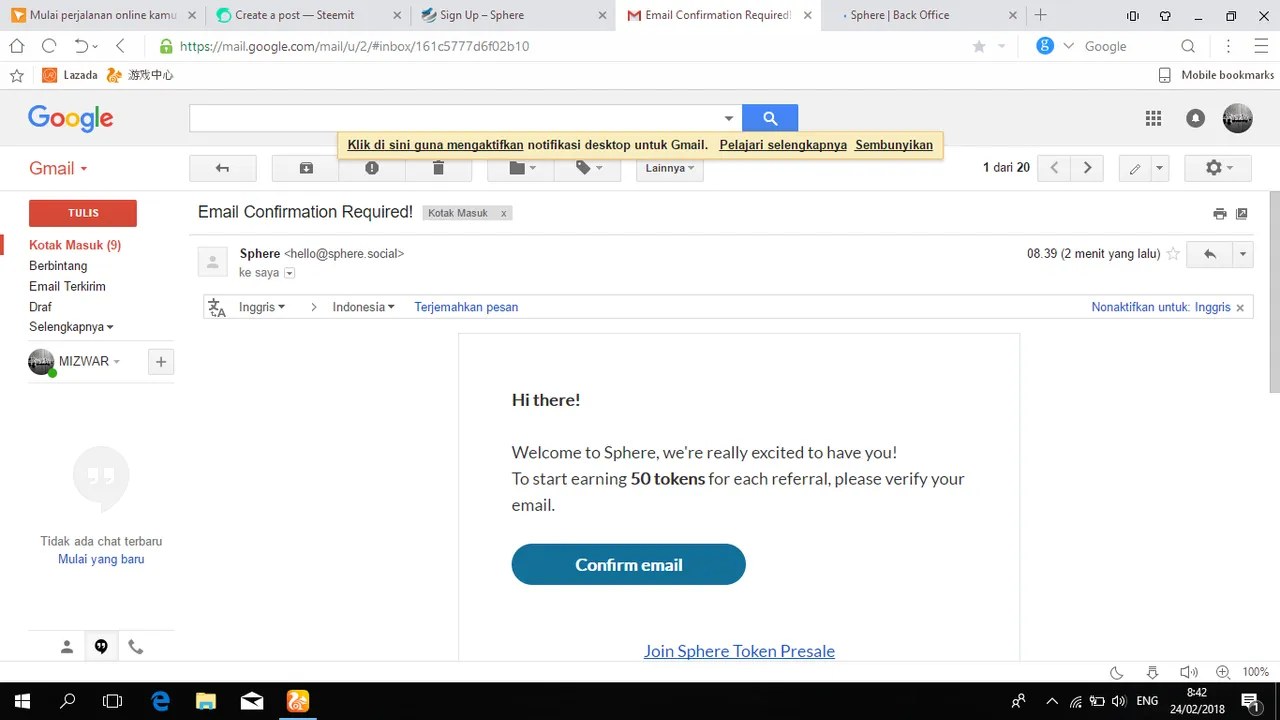Click the browser home icon
This screenshot has height=720, width=1280.
coord(17,46)
